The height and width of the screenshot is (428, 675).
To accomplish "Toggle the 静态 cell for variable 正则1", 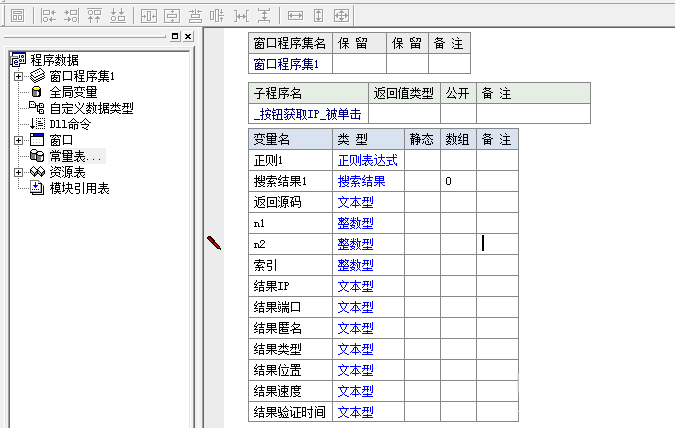I will coord(421,160).
